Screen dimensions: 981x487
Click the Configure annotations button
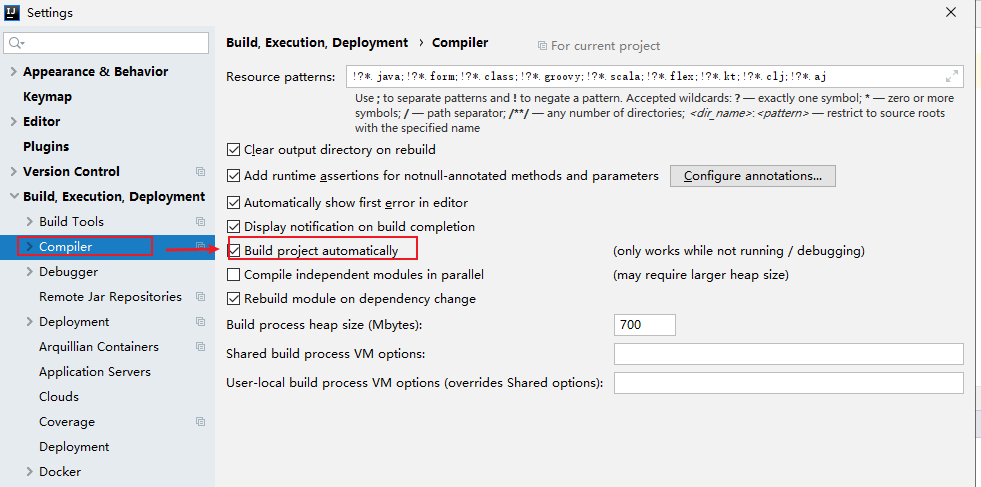point(753,176)
